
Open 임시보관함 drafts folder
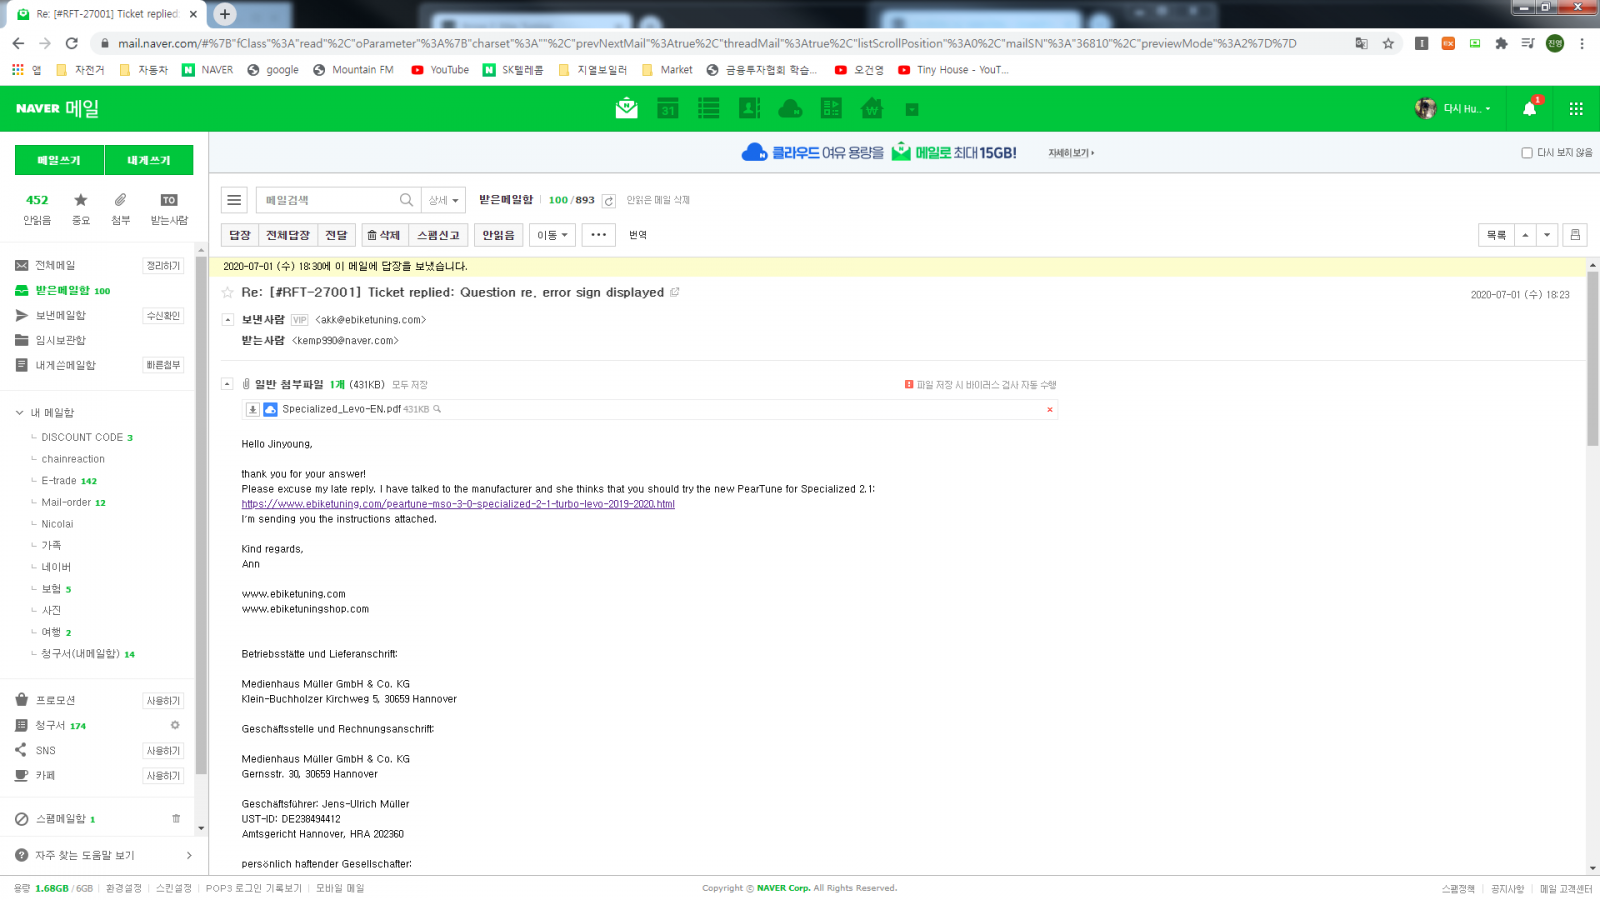click(60, 340)
